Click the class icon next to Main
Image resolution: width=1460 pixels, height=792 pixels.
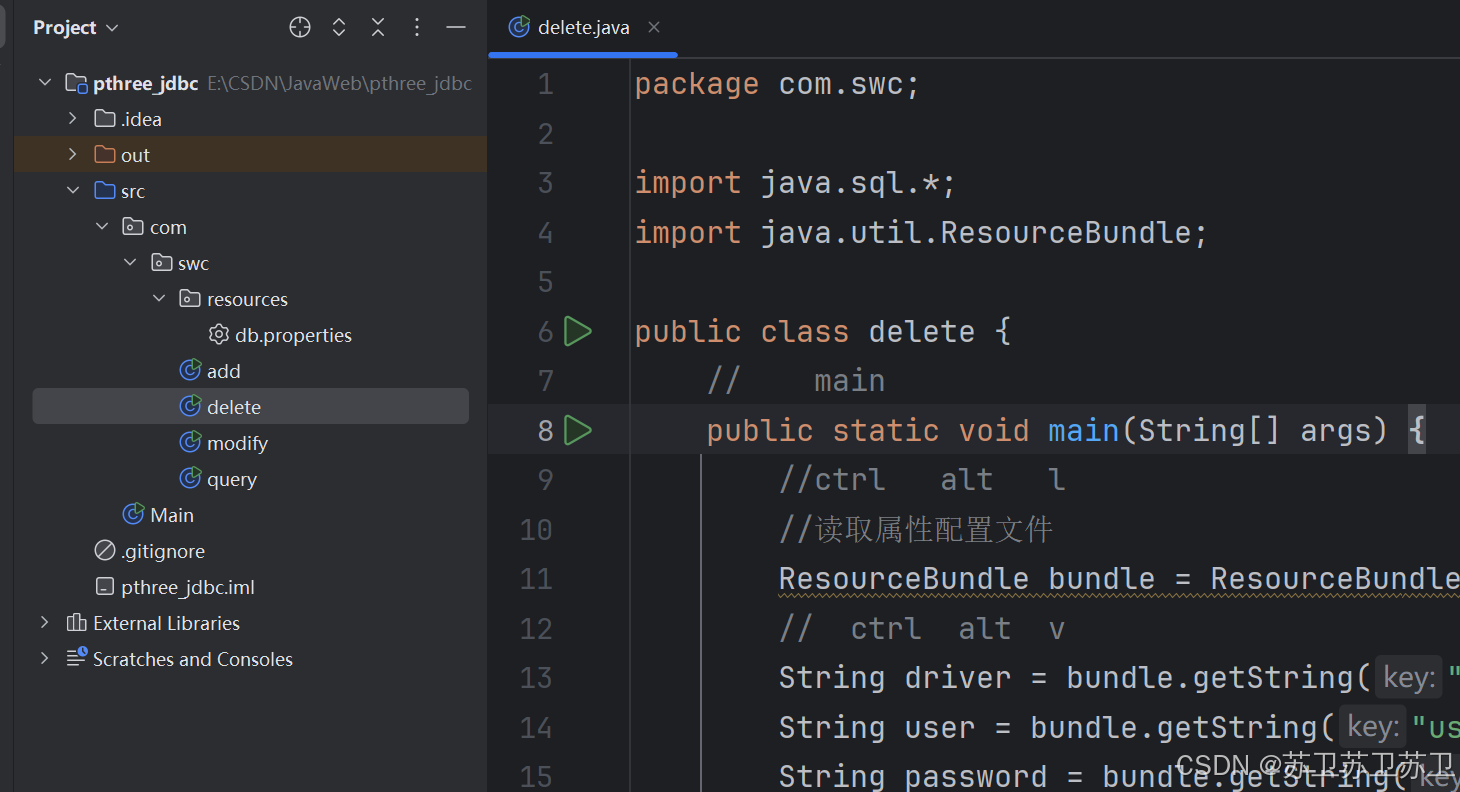click(133, 515)
